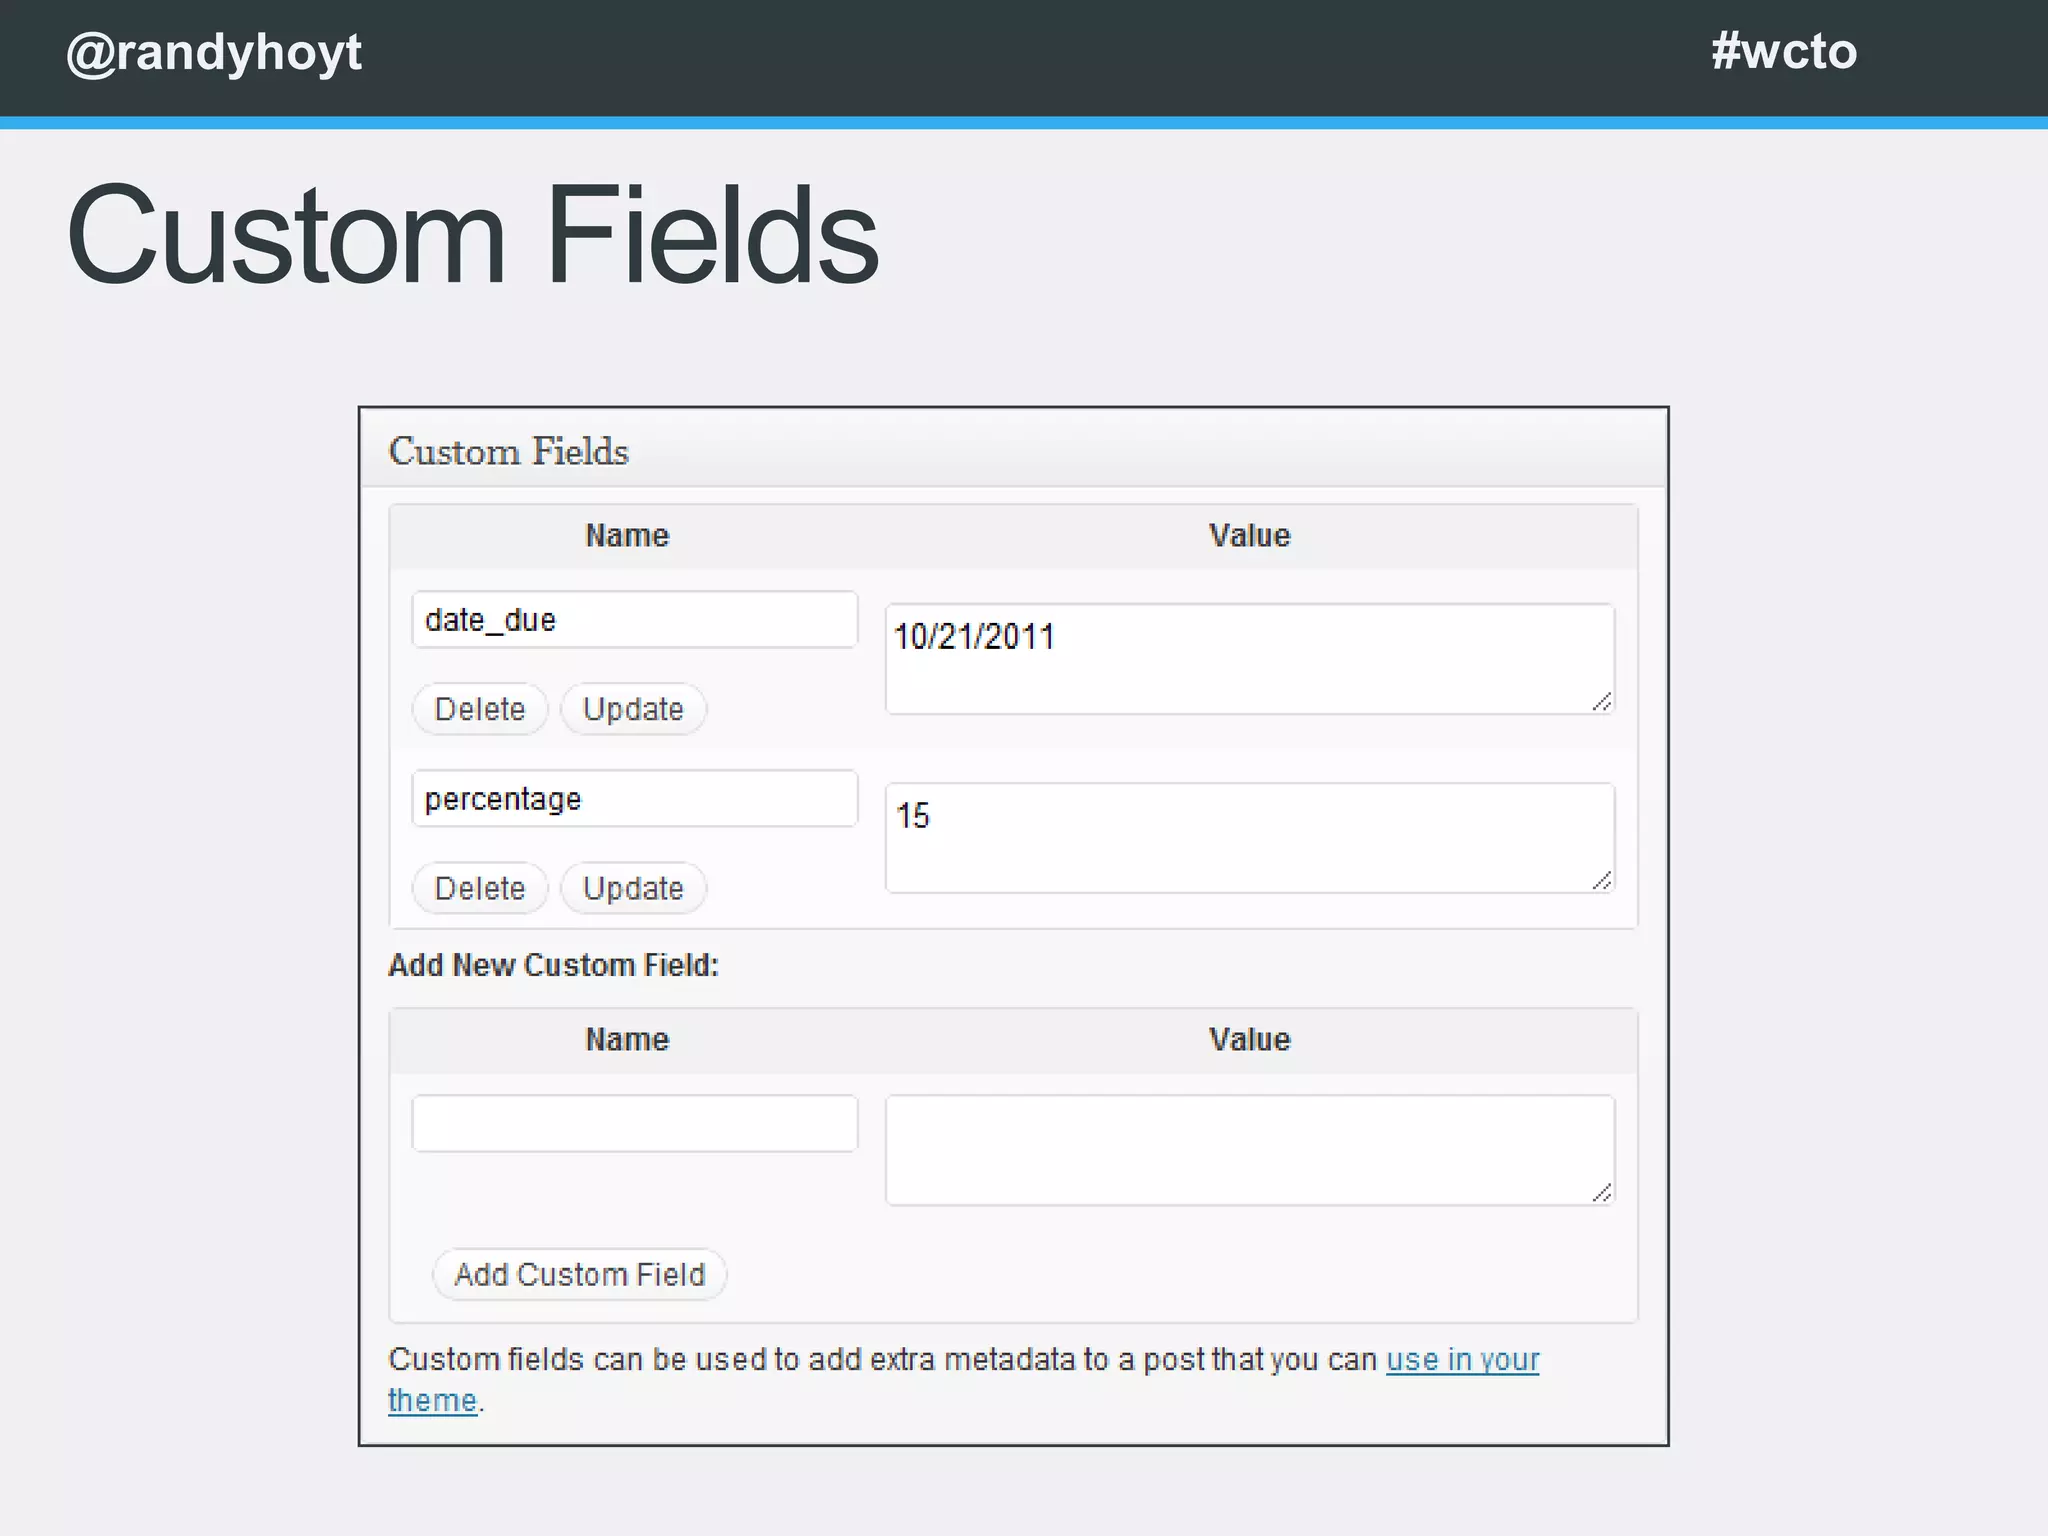The width and height of the screenshot is (2048, 1536).
Task: Click the large Custom Fields slide title
Action: tap(472, 236)
